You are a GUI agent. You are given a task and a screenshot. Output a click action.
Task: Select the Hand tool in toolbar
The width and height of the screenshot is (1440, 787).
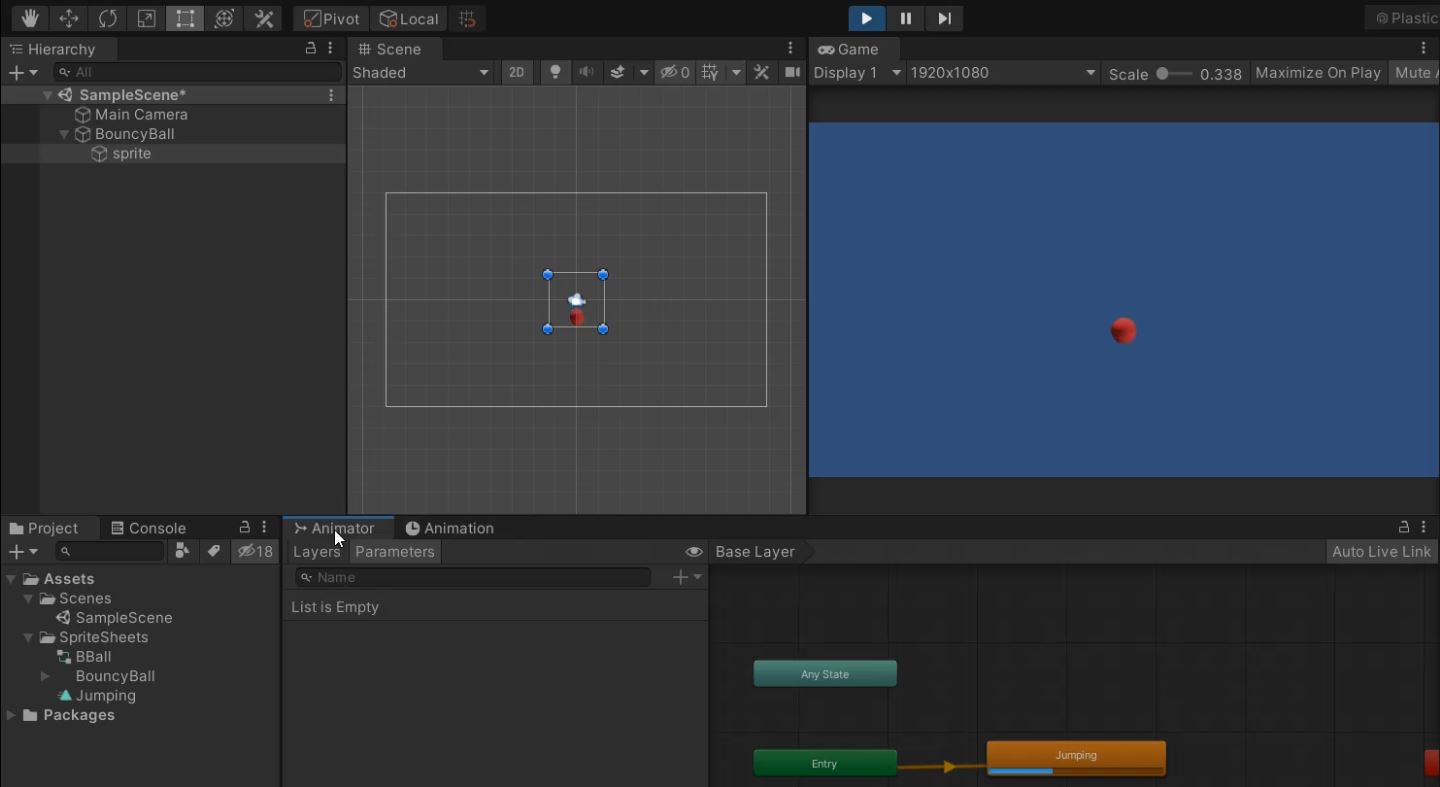pos(30,19)
